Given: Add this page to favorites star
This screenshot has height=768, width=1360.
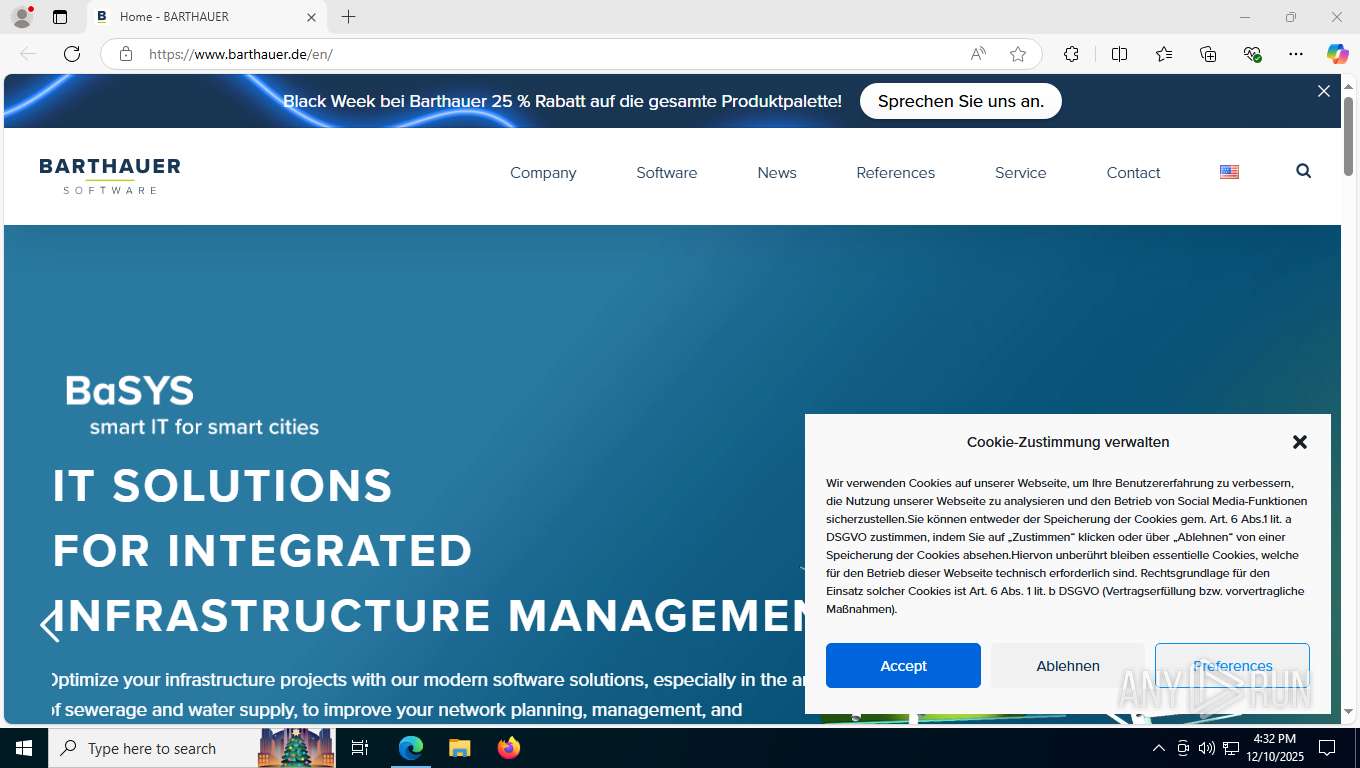Looking at the screenshot, I should point(1018,54).
